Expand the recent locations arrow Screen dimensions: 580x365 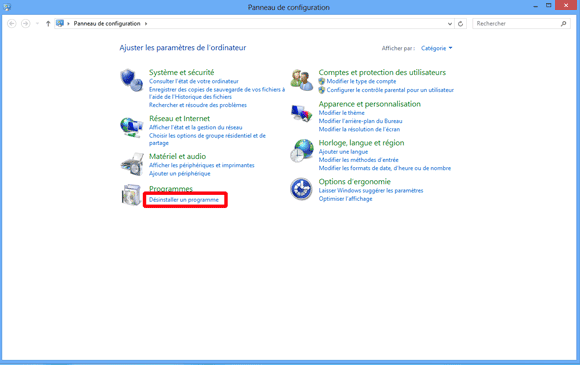click(37, 24)
